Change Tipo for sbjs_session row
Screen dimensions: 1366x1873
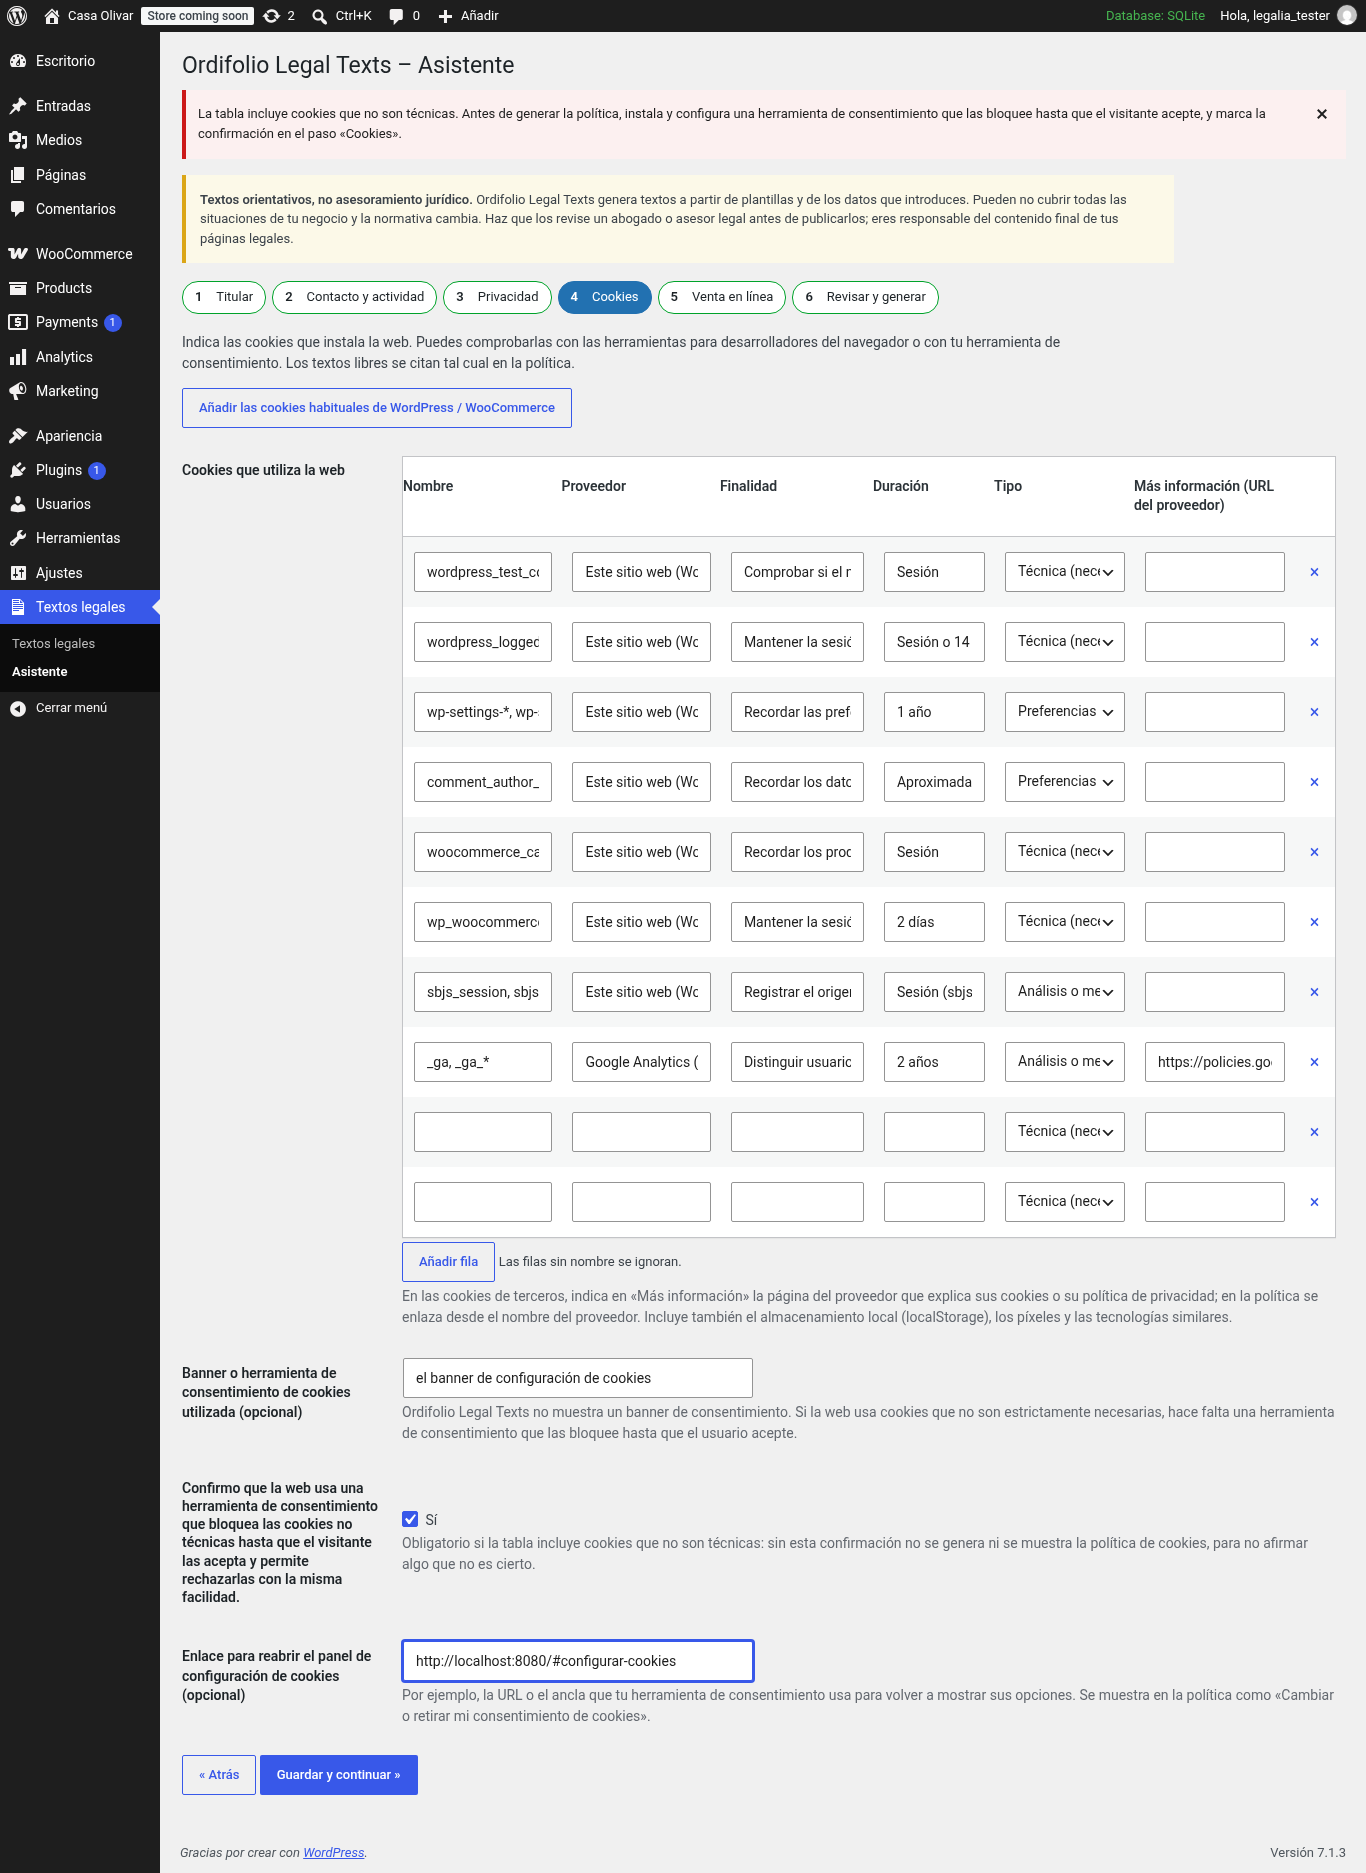(1065, 992)
